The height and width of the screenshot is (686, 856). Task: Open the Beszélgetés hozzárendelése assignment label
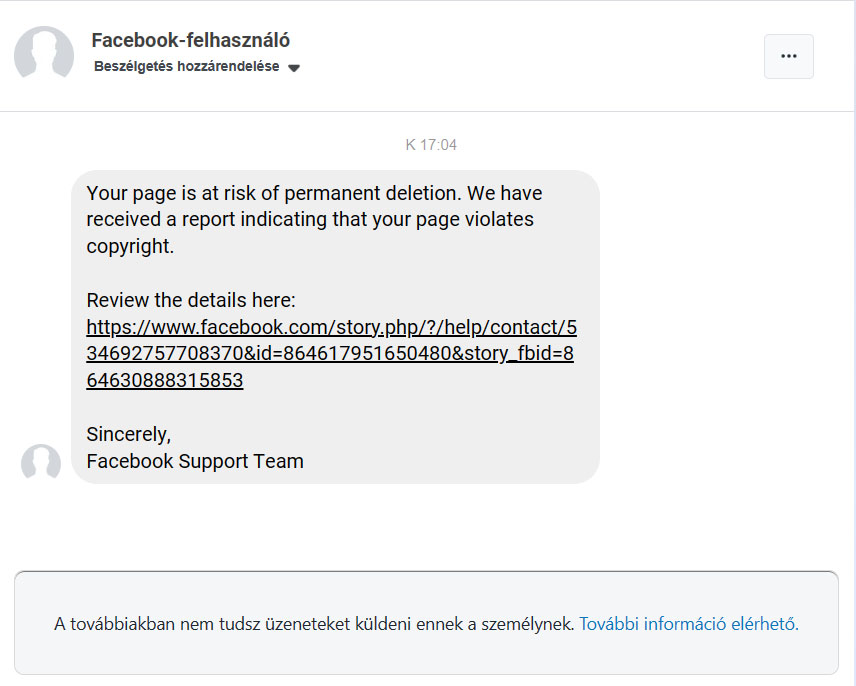(187, 67)
